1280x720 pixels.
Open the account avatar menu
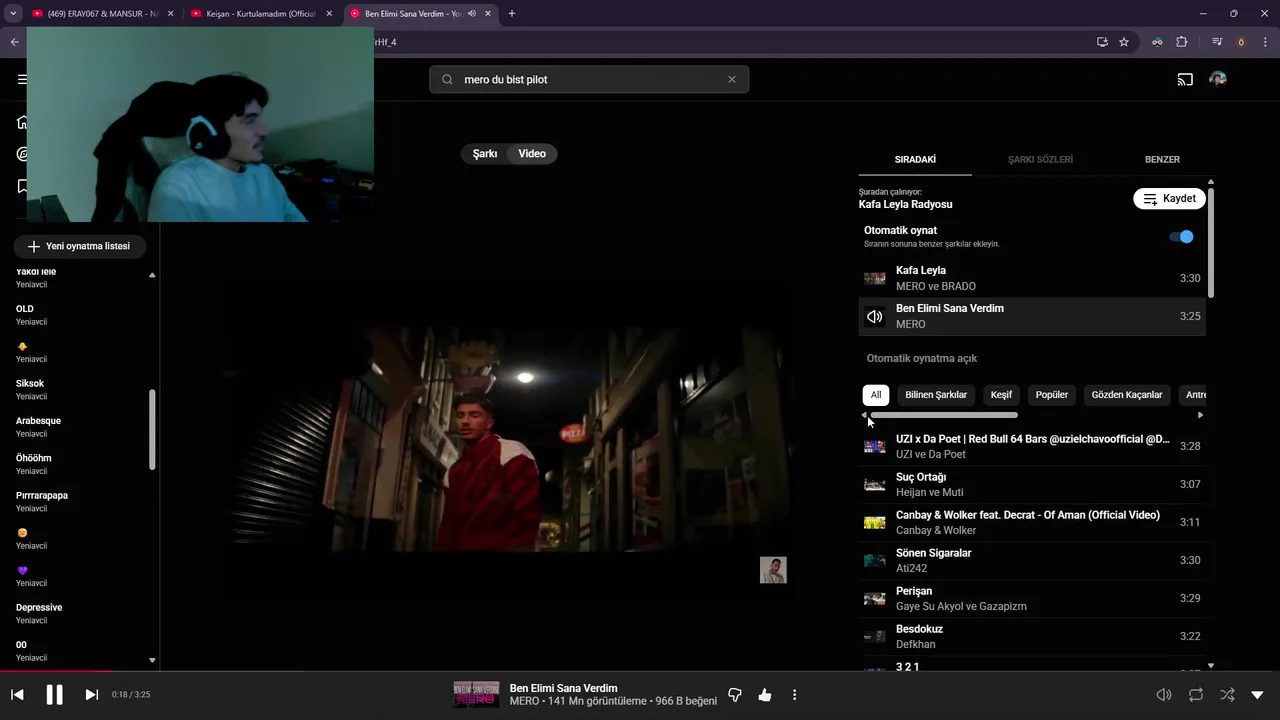pyautogui.click(x=1218, y=79)
